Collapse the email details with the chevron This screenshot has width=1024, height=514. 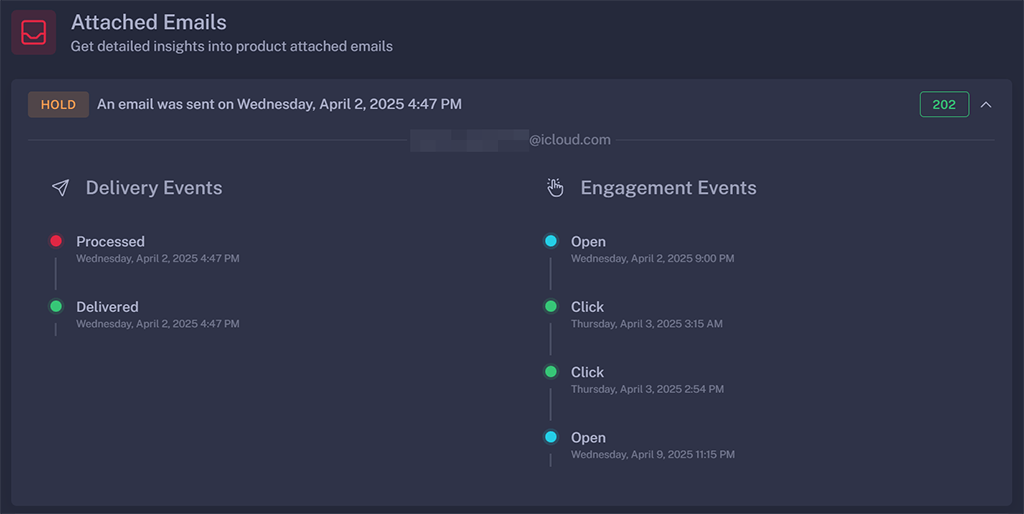[x=986, y=104]
